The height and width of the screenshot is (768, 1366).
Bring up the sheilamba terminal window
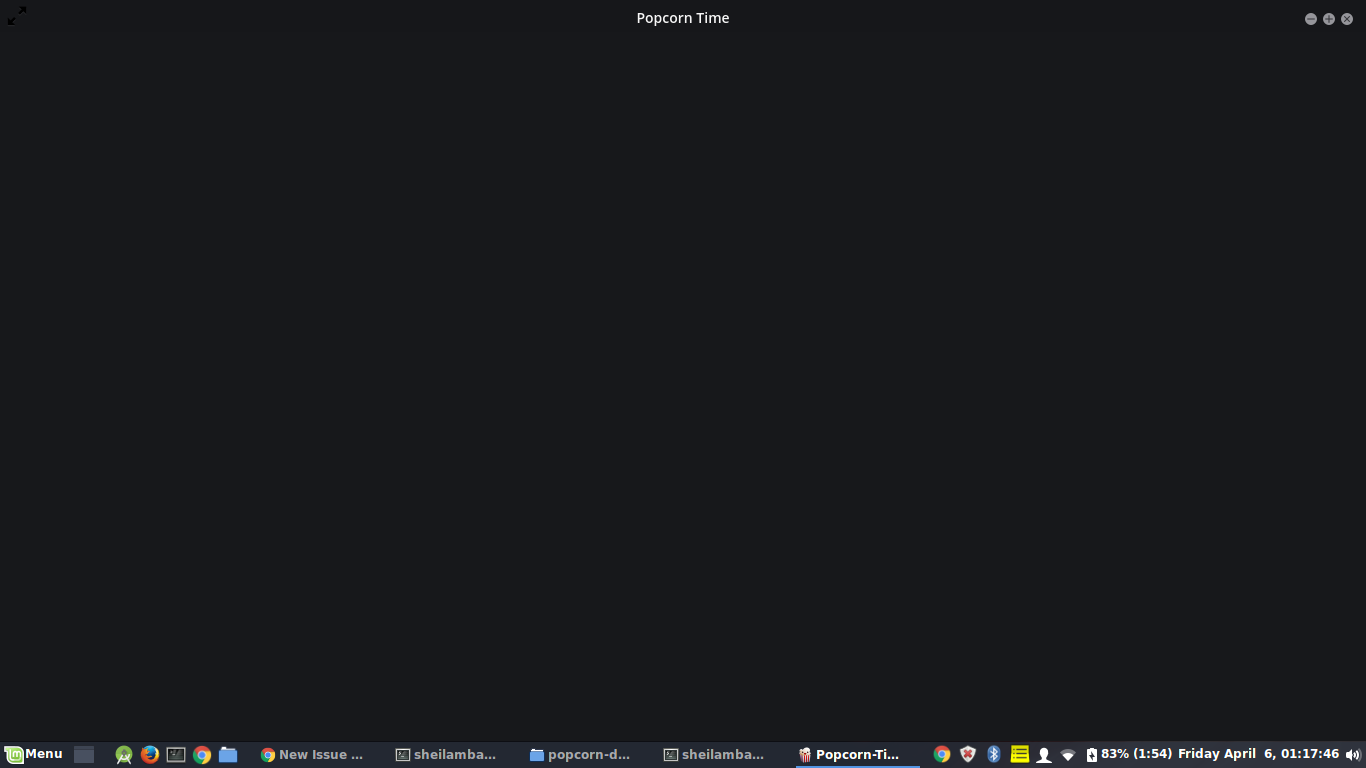(x=447, y=754)
